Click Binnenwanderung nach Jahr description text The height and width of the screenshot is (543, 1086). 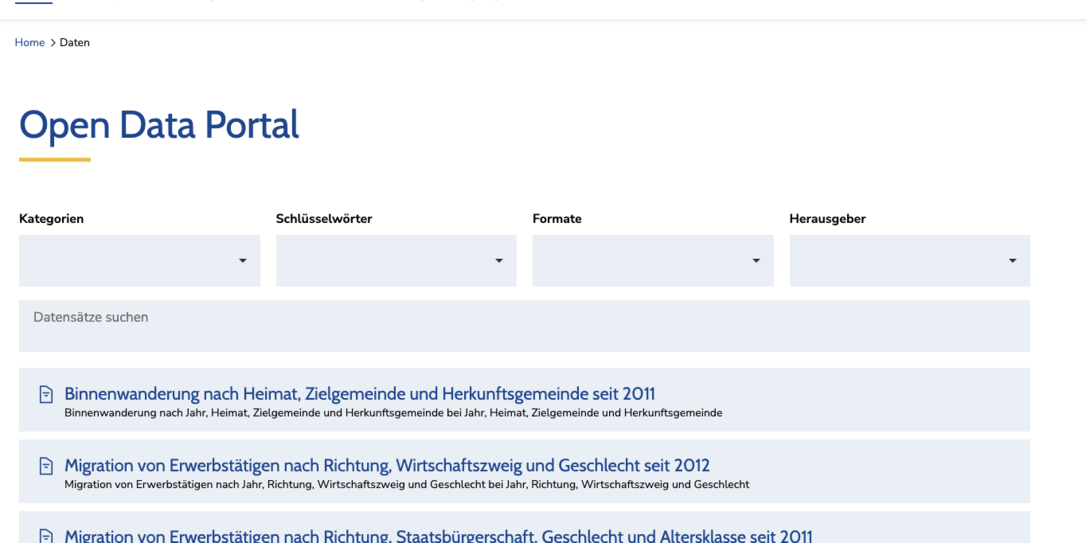(393, 413)
